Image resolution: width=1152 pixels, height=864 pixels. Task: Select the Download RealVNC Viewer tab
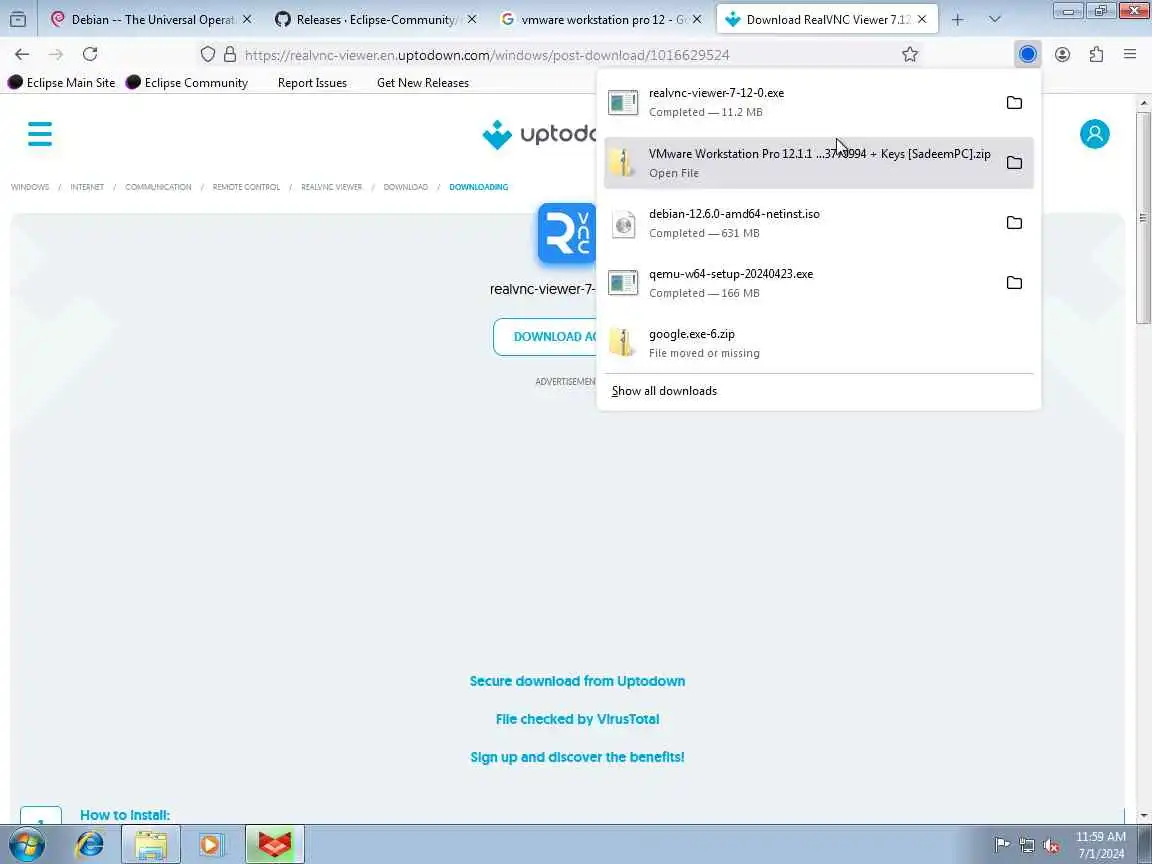[x=827, y=19]
